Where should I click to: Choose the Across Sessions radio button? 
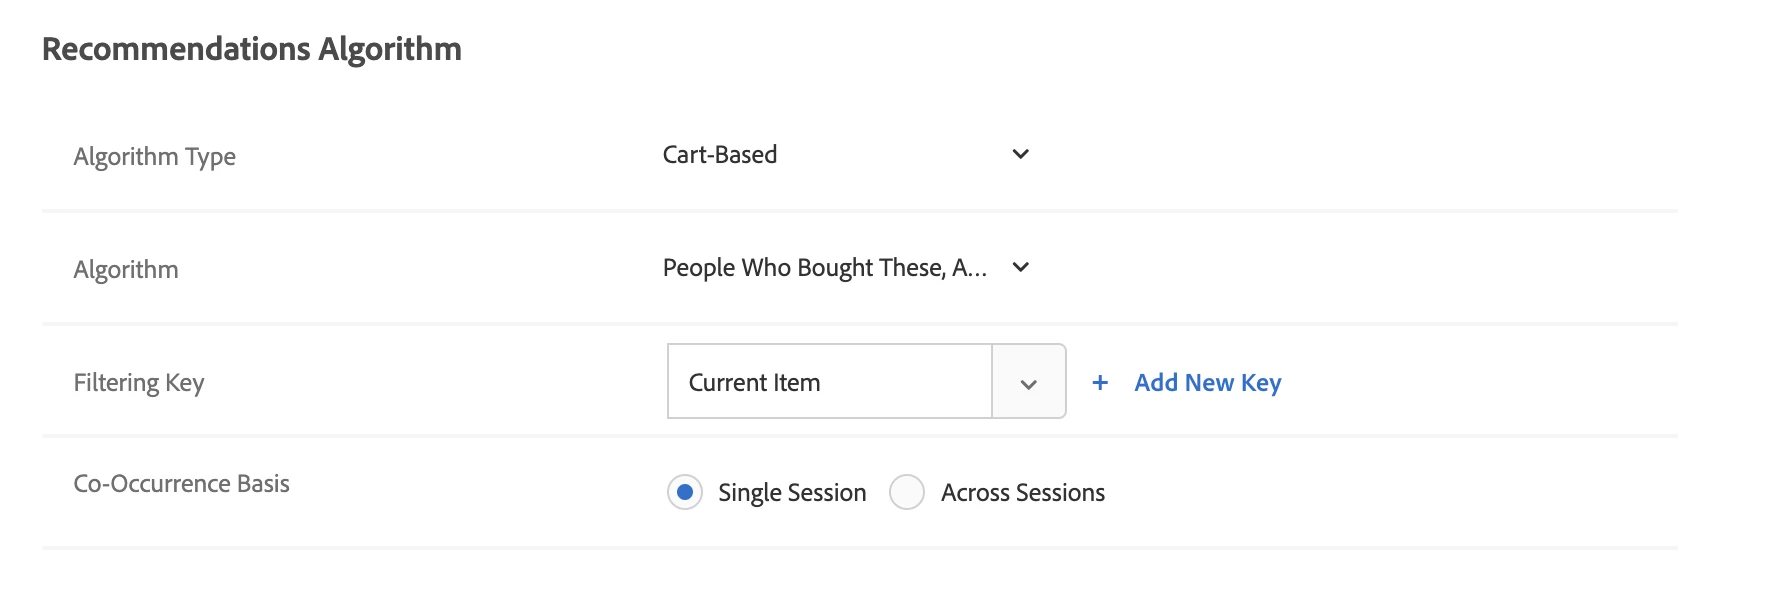907,492
